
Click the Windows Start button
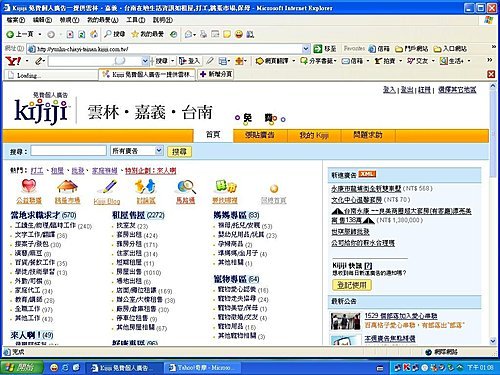21,368
